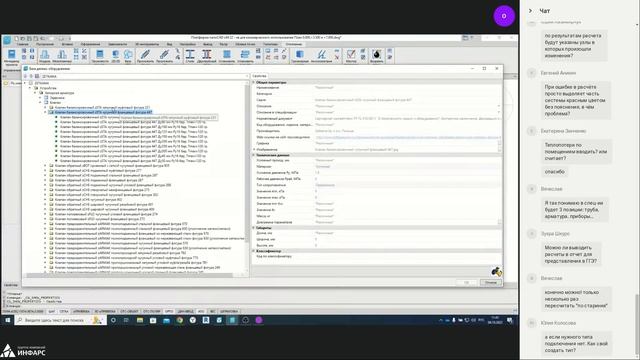Click the valve picture icon in dialog corner
Image resolution: width=640 pixels, height=360 pixels.
496,271
